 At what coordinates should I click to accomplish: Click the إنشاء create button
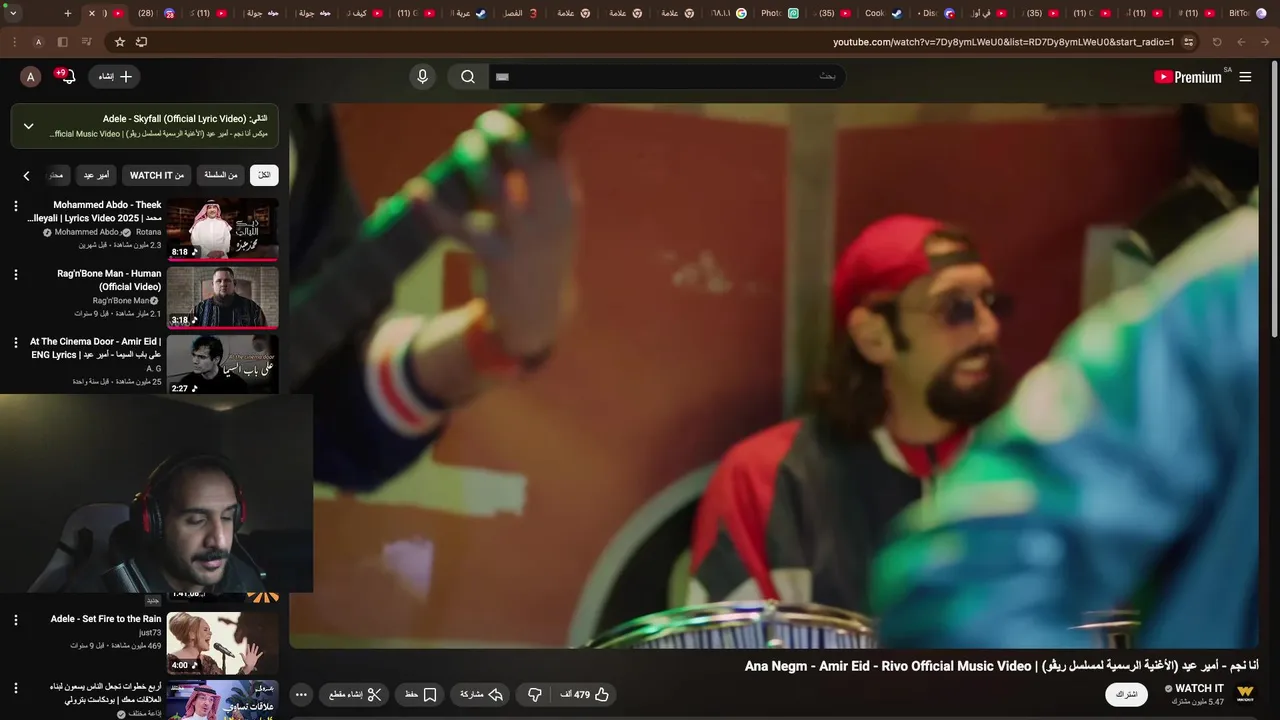tap(114, 77)
